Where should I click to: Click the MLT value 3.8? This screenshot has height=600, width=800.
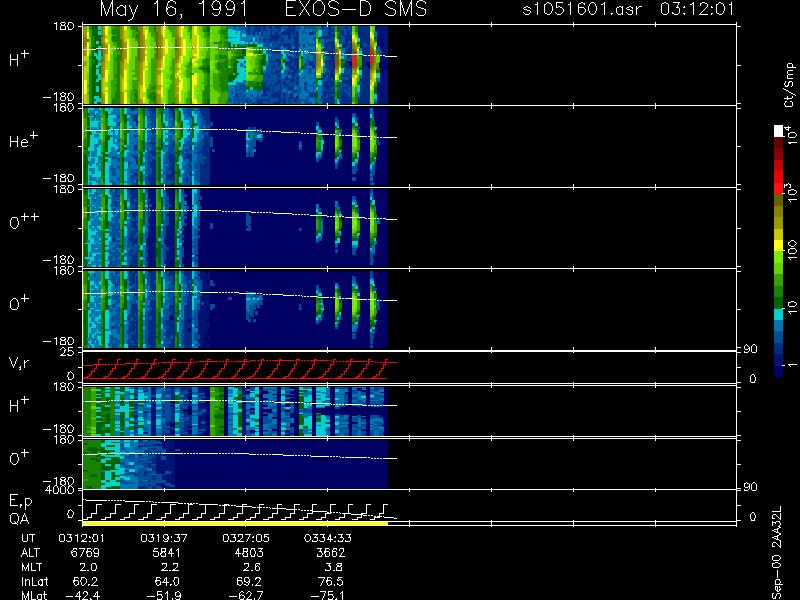(334, 567)
